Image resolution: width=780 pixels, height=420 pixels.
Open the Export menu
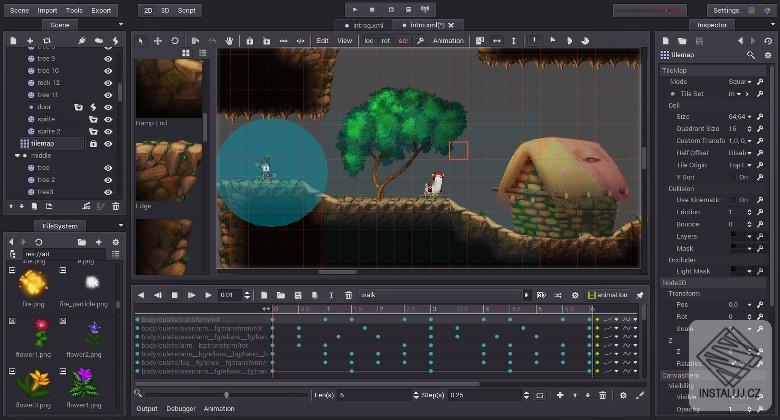click(101, 10)
